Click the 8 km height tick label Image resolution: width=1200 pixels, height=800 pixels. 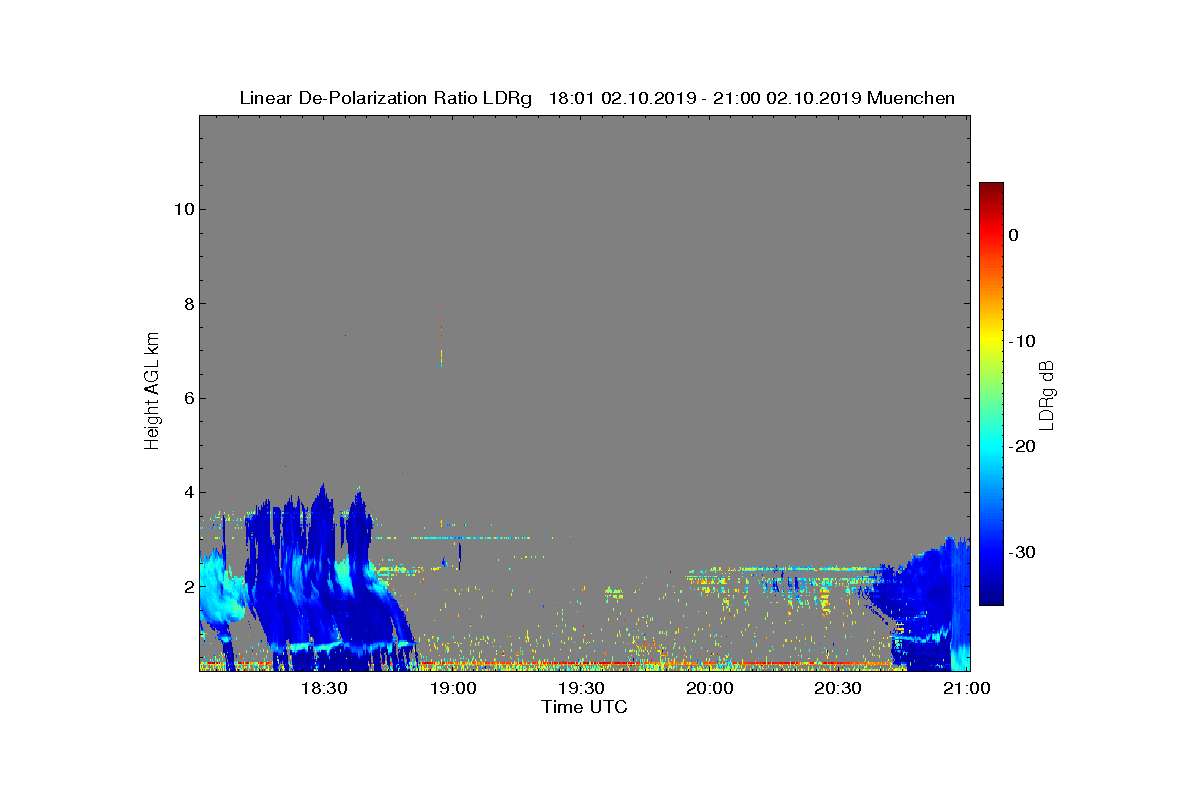coord(188,304)
